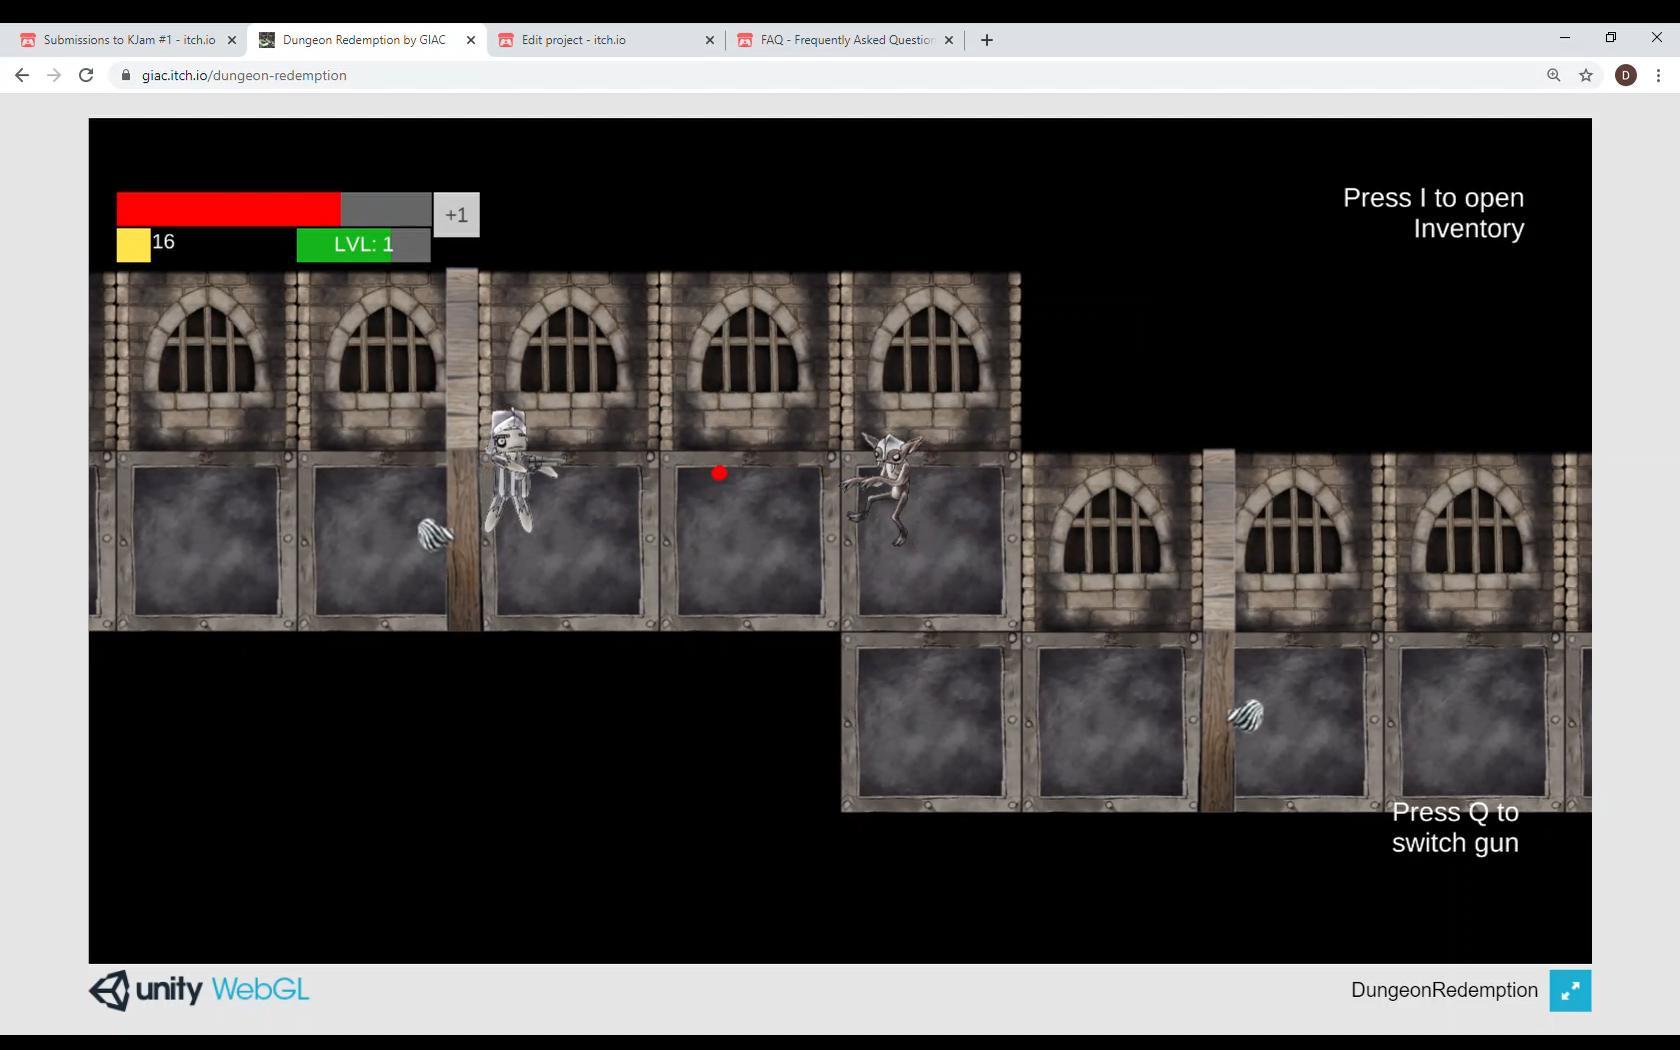Image resolution: width=1680 pixels, height=1050 pixels.
Task: Open the Chrome profile avatar D
Action: point(1625,75)
